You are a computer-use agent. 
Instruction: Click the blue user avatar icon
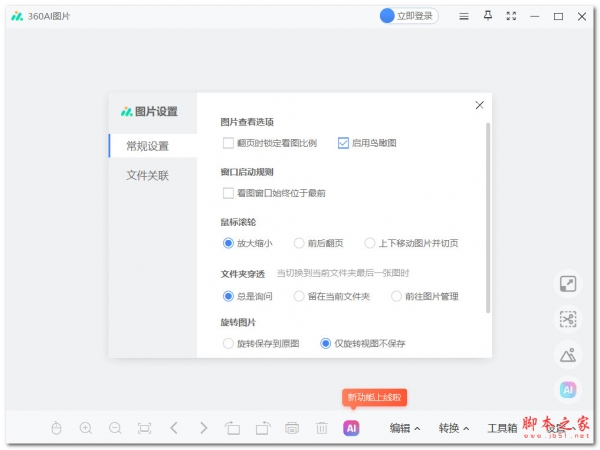click(x=387, y=16)
